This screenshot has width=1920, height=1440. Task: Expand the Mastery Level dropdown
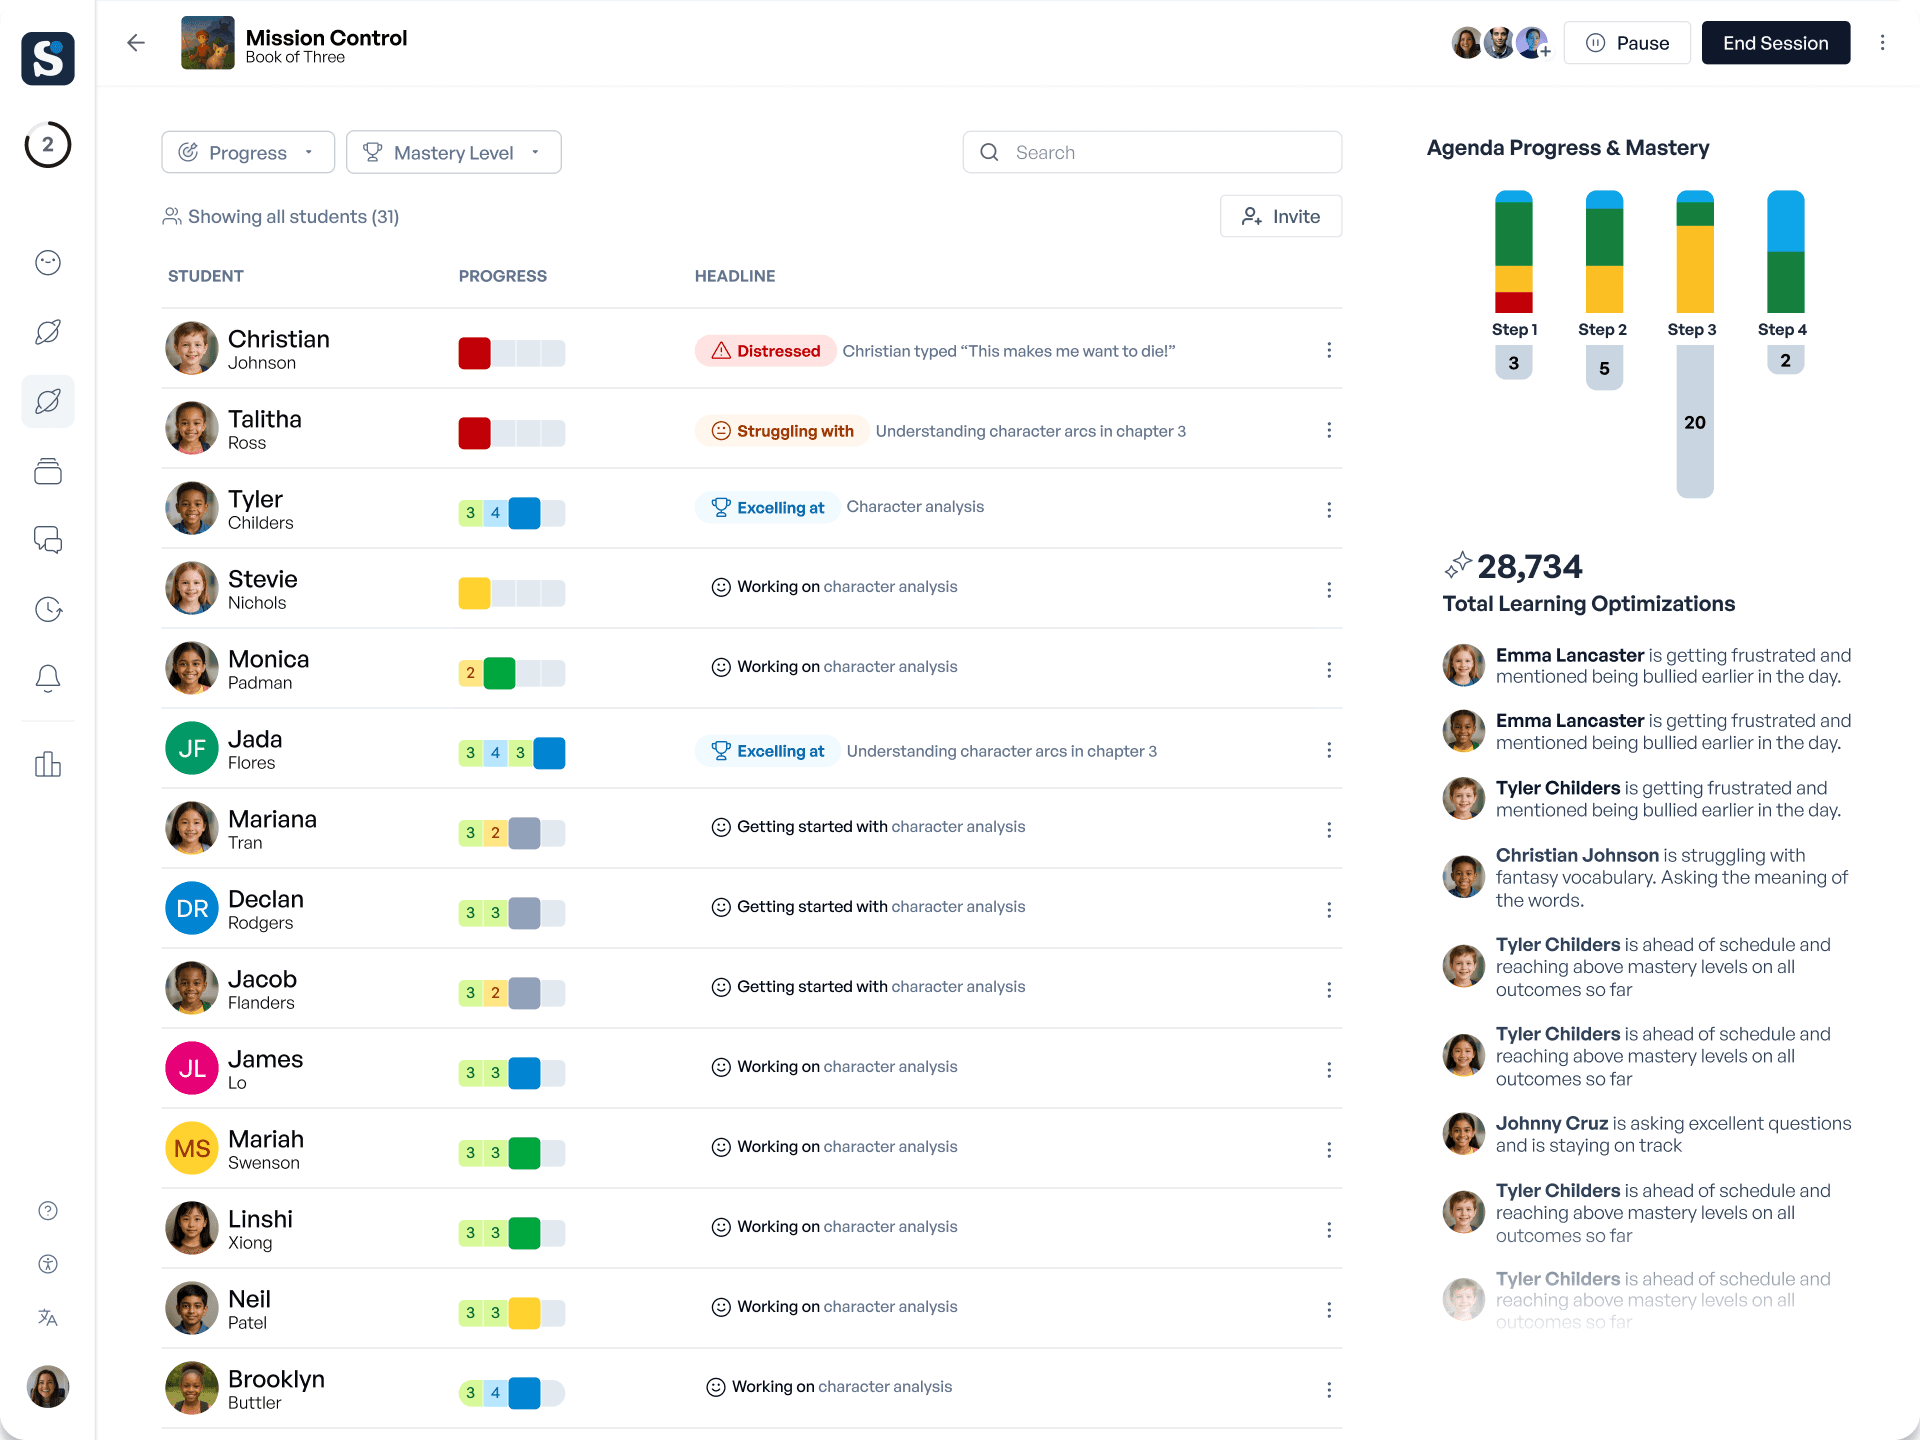pyautogui.click(x=453, y=152)
